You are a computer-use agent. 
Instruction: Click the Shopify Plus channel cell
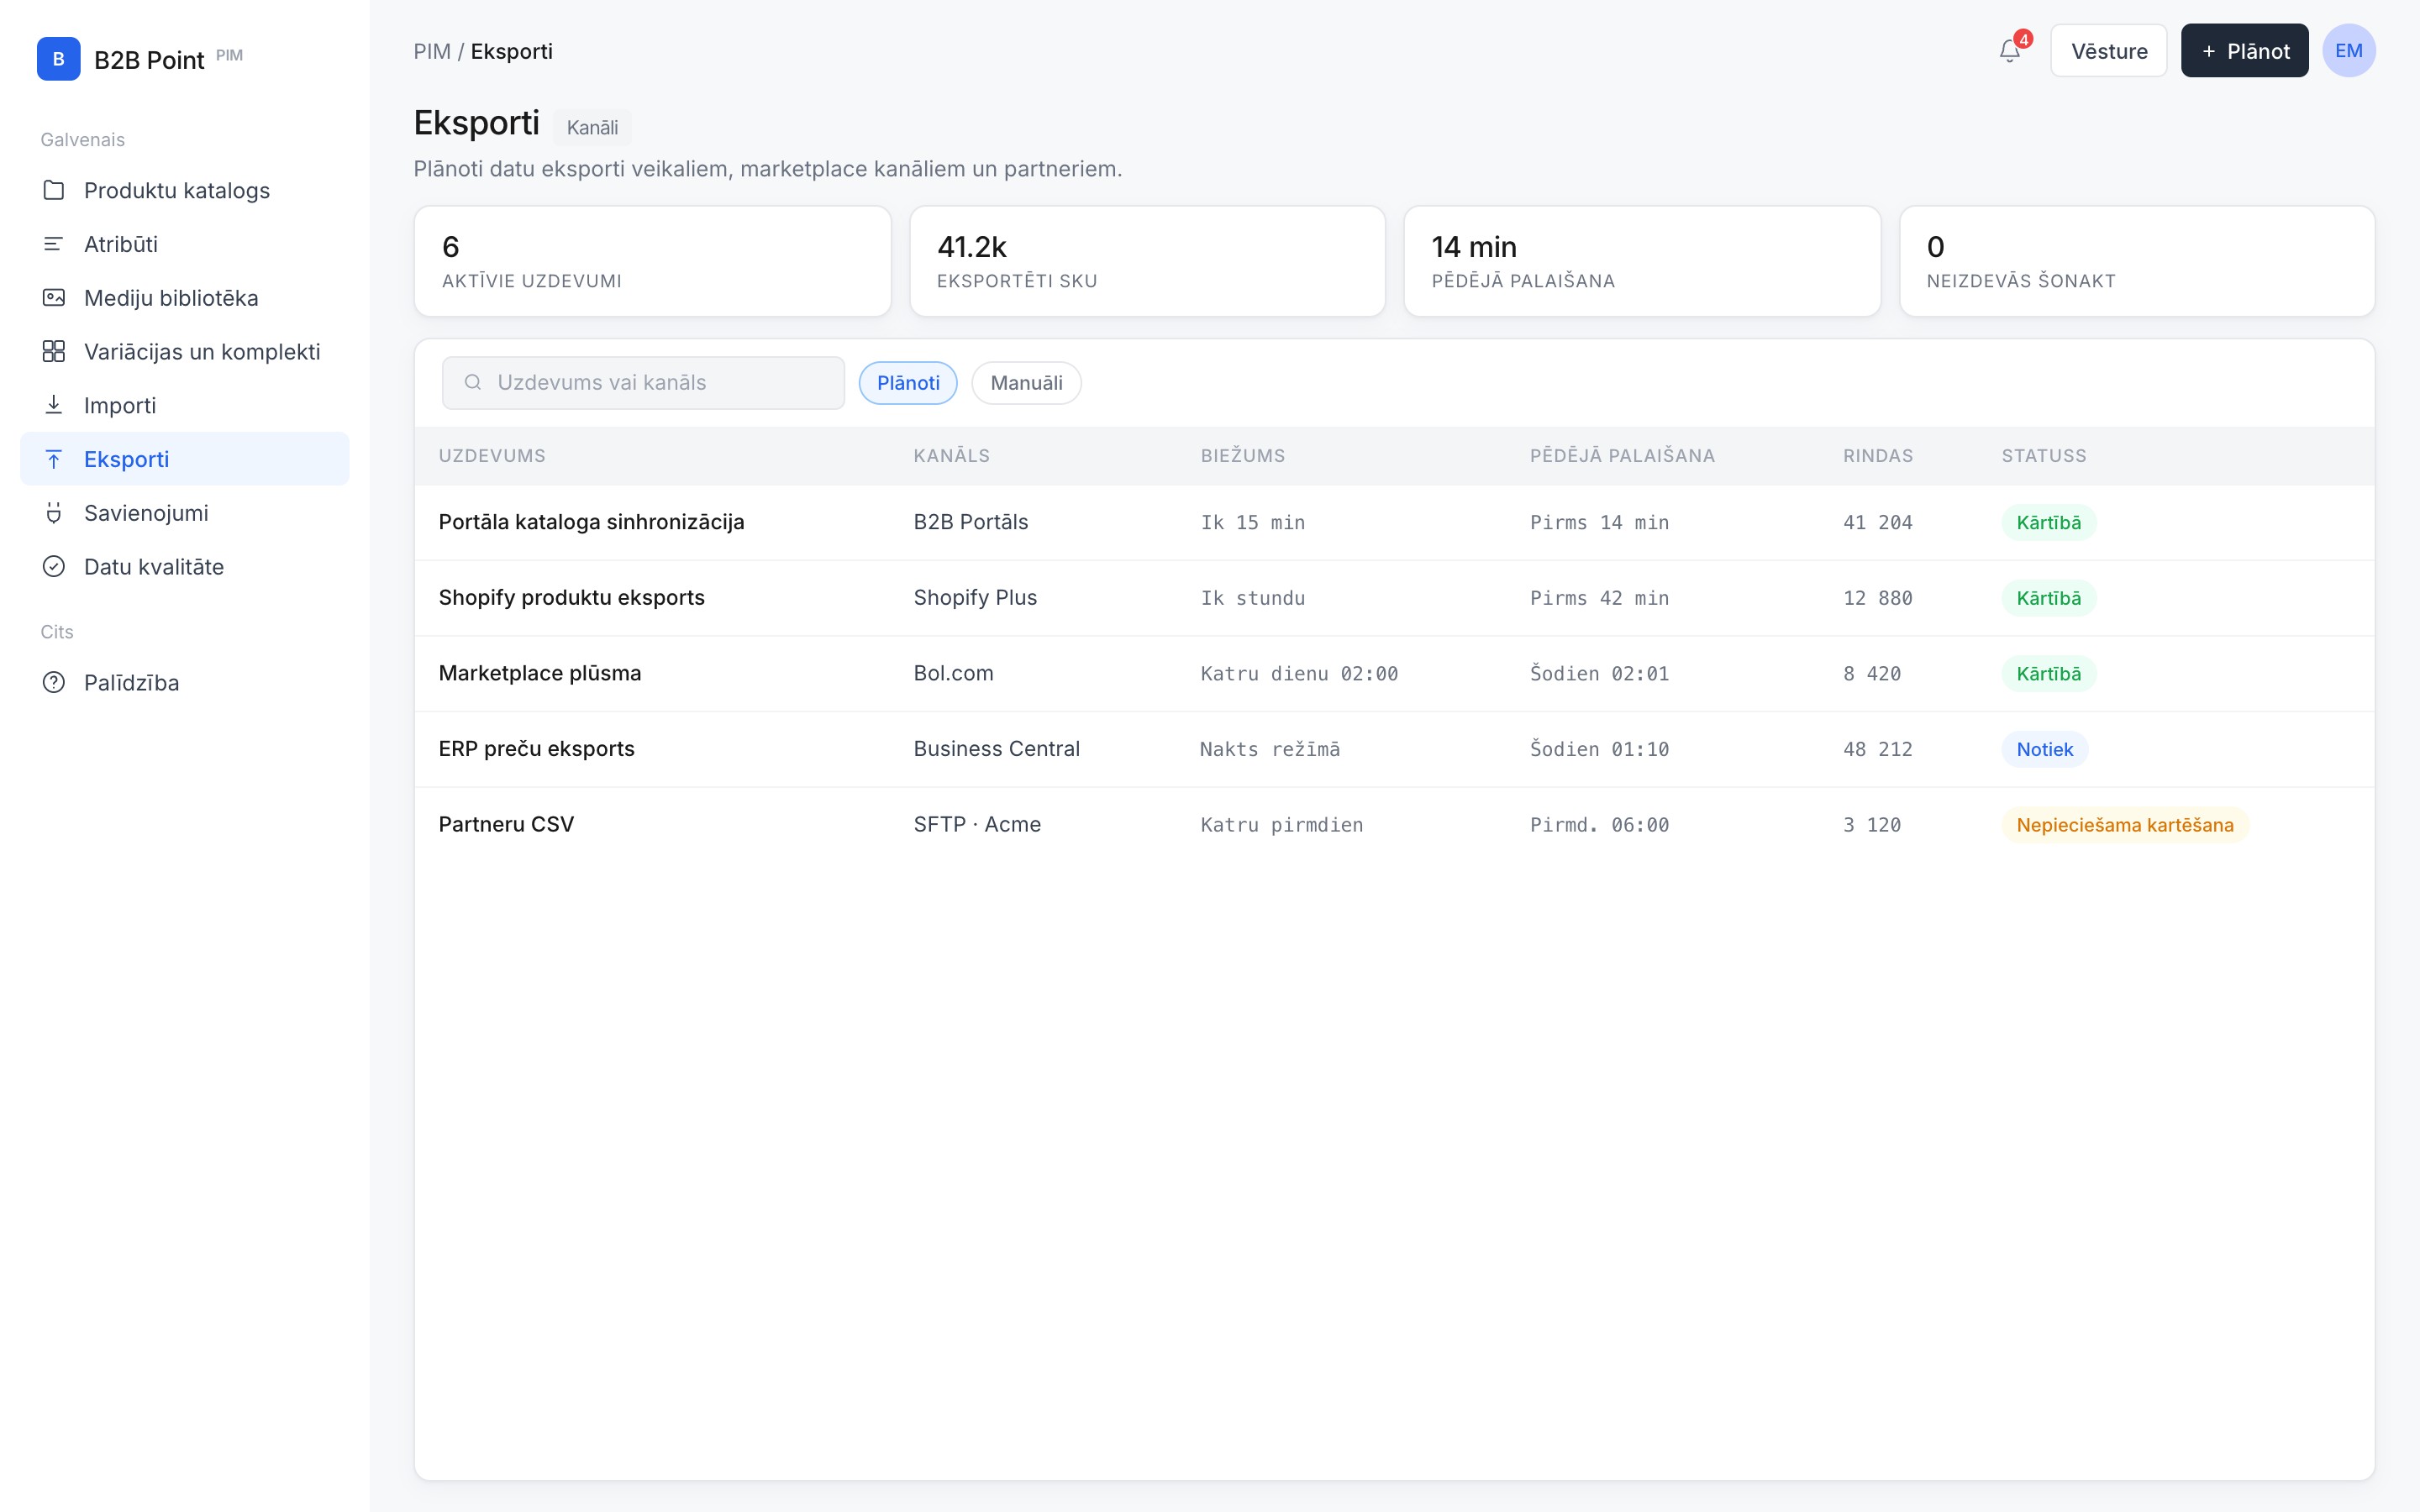click(975, 598)
